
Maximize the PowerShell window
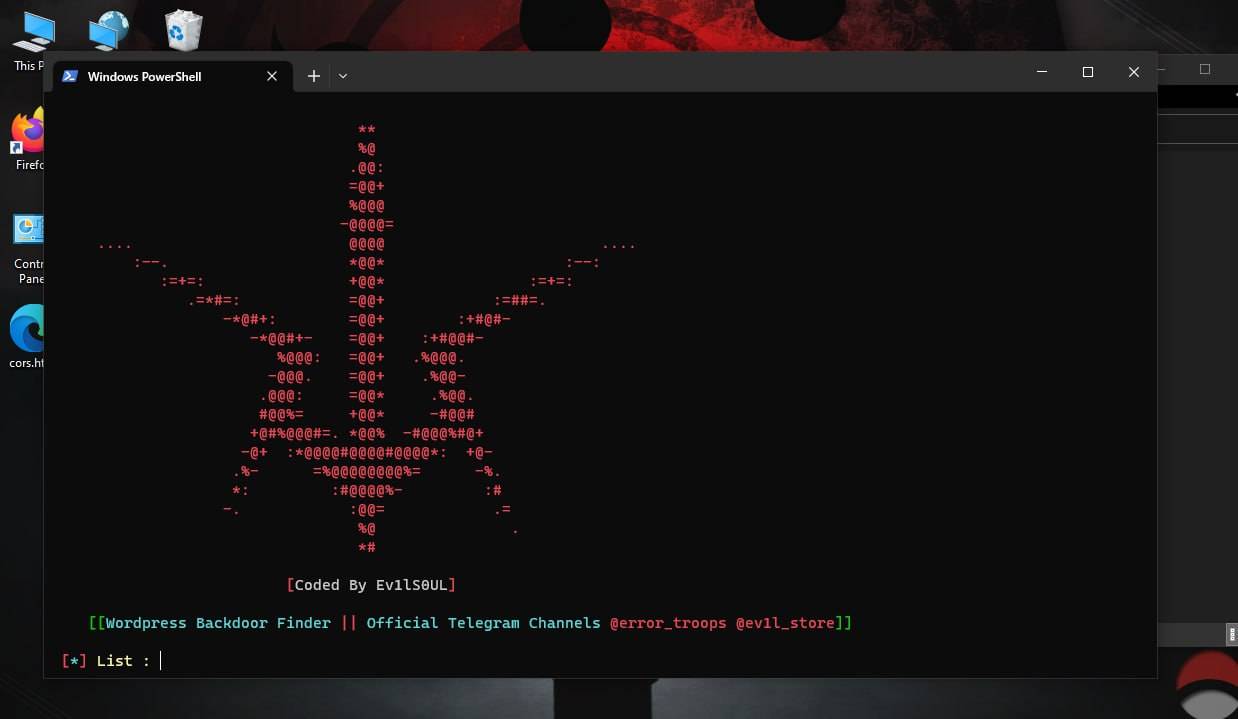[1088, 72]
